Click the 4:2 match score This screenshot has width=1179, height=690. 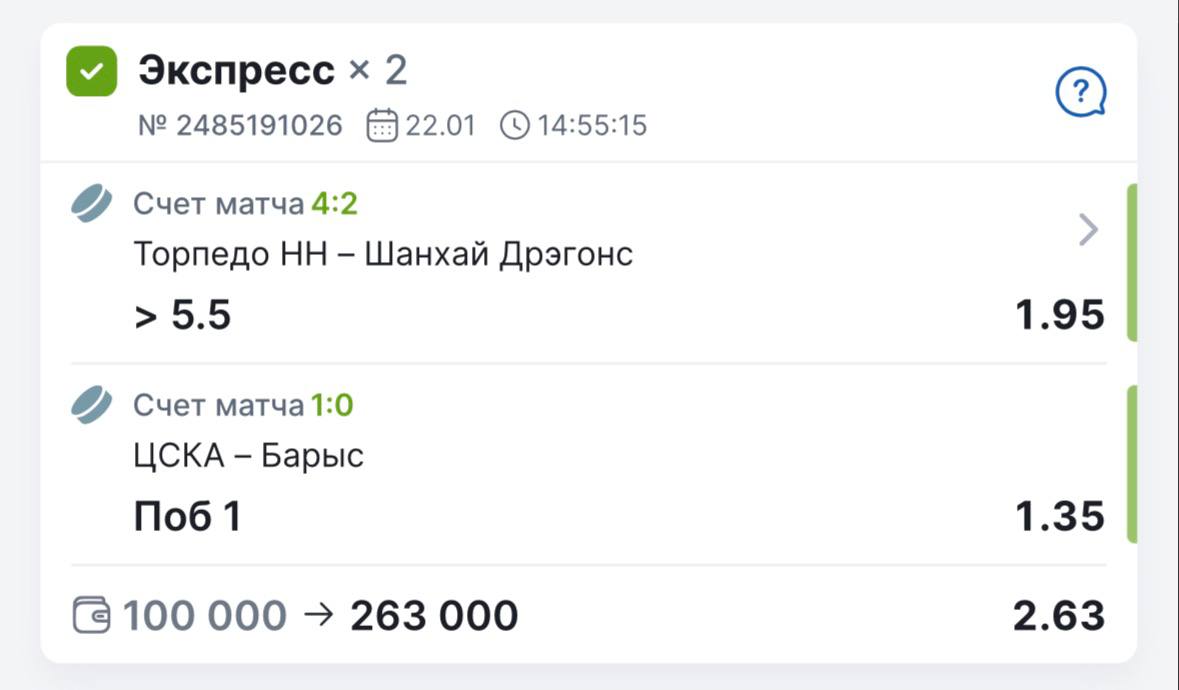click(334, 205)
